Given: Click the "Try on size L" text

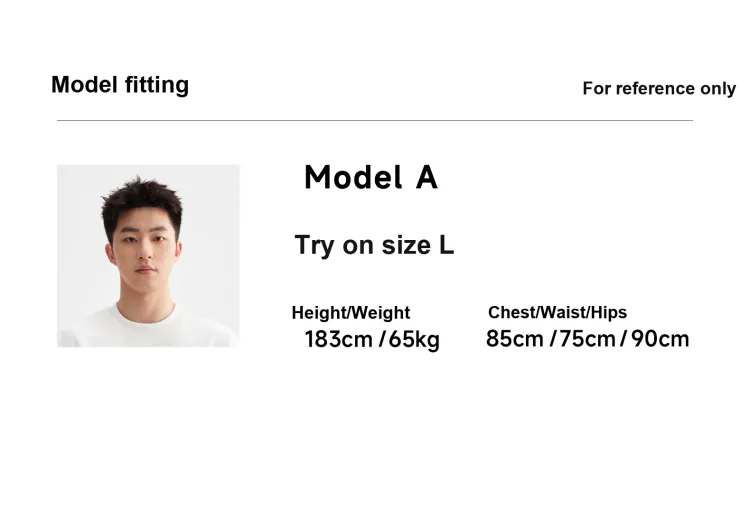Looking at the screenshot, I should coord(374,245).
